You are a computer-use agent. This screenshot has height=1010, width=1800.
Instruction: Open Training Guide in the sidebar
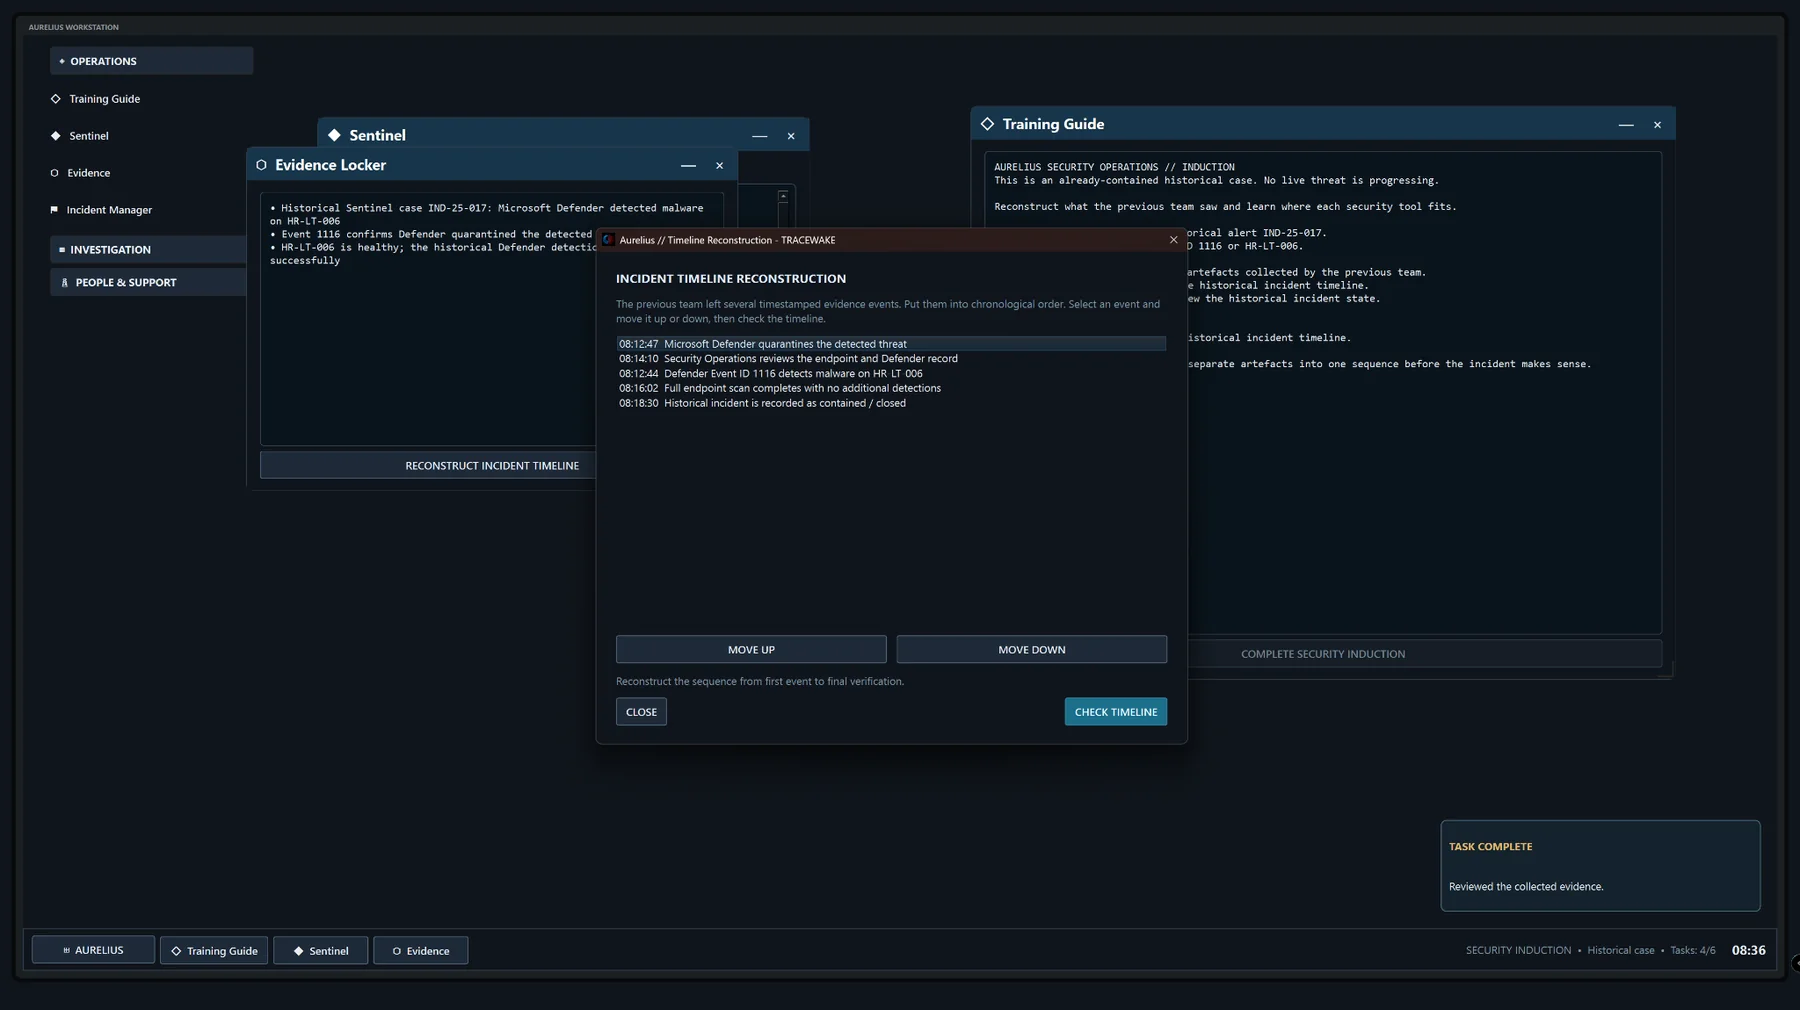pos(104,99)
